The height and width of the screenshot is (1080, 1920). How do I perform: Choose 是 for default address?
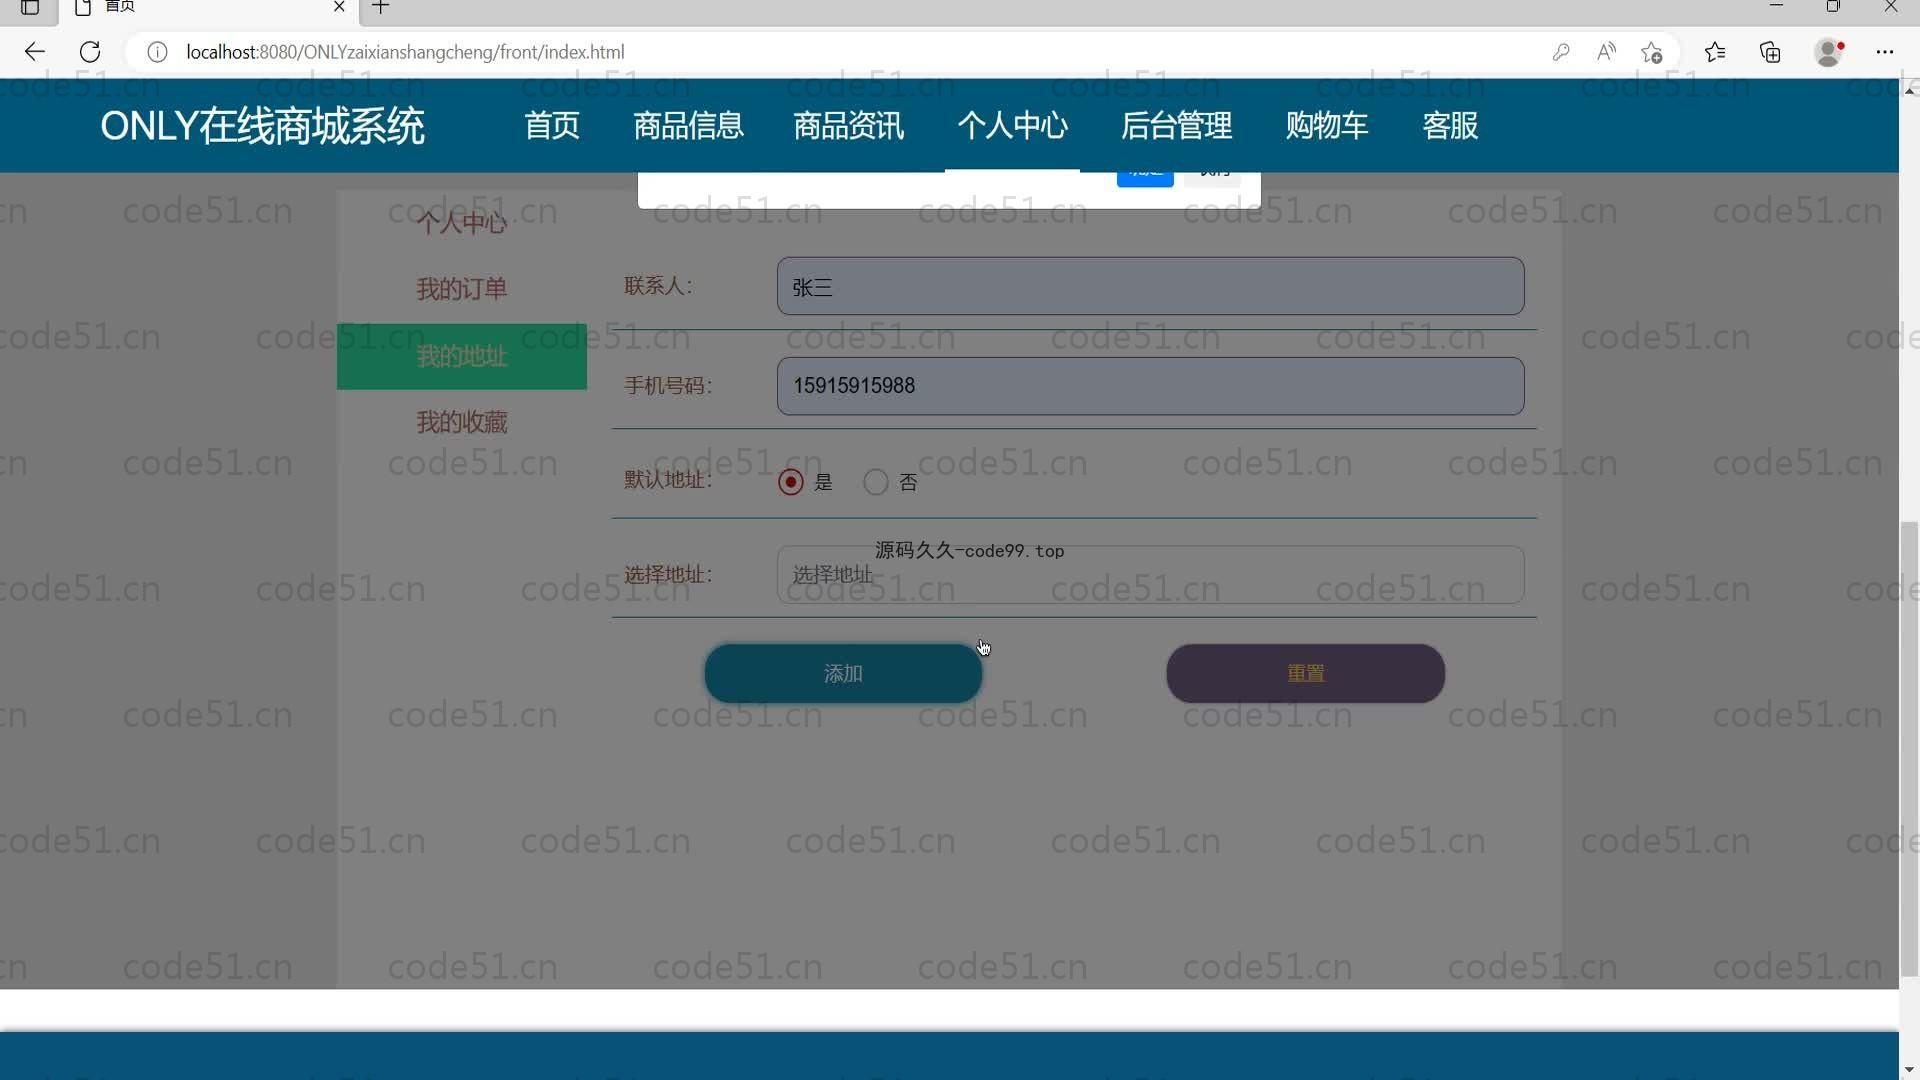[x=791, y=482]
